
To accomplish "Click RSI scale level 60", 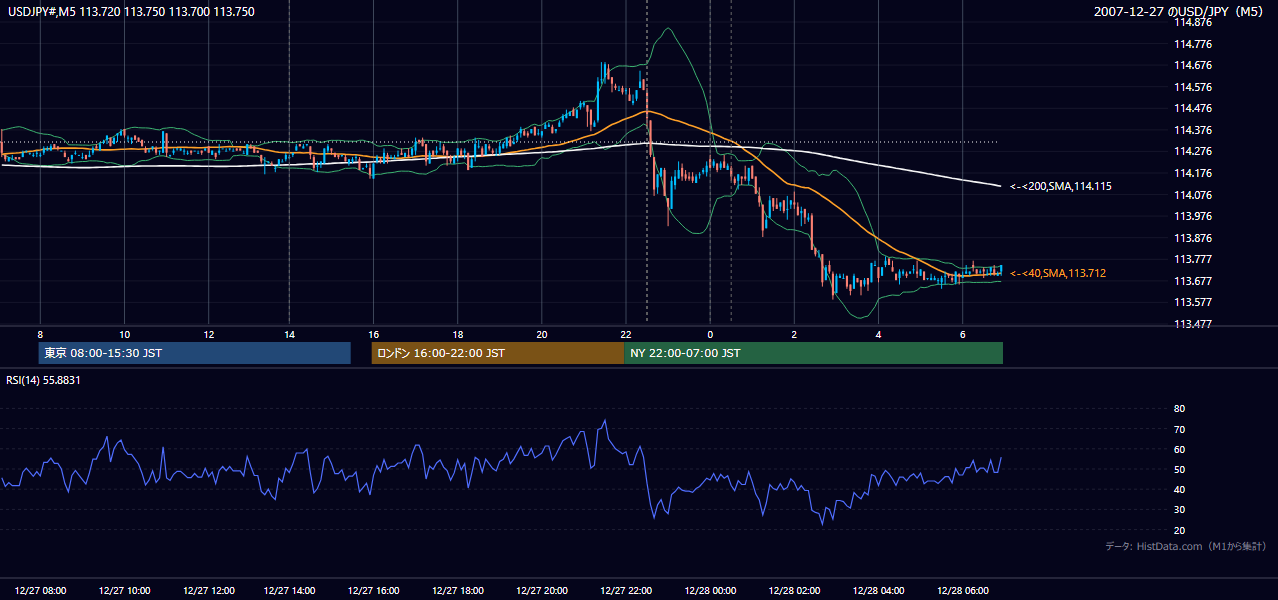I will pos(1179,449).
